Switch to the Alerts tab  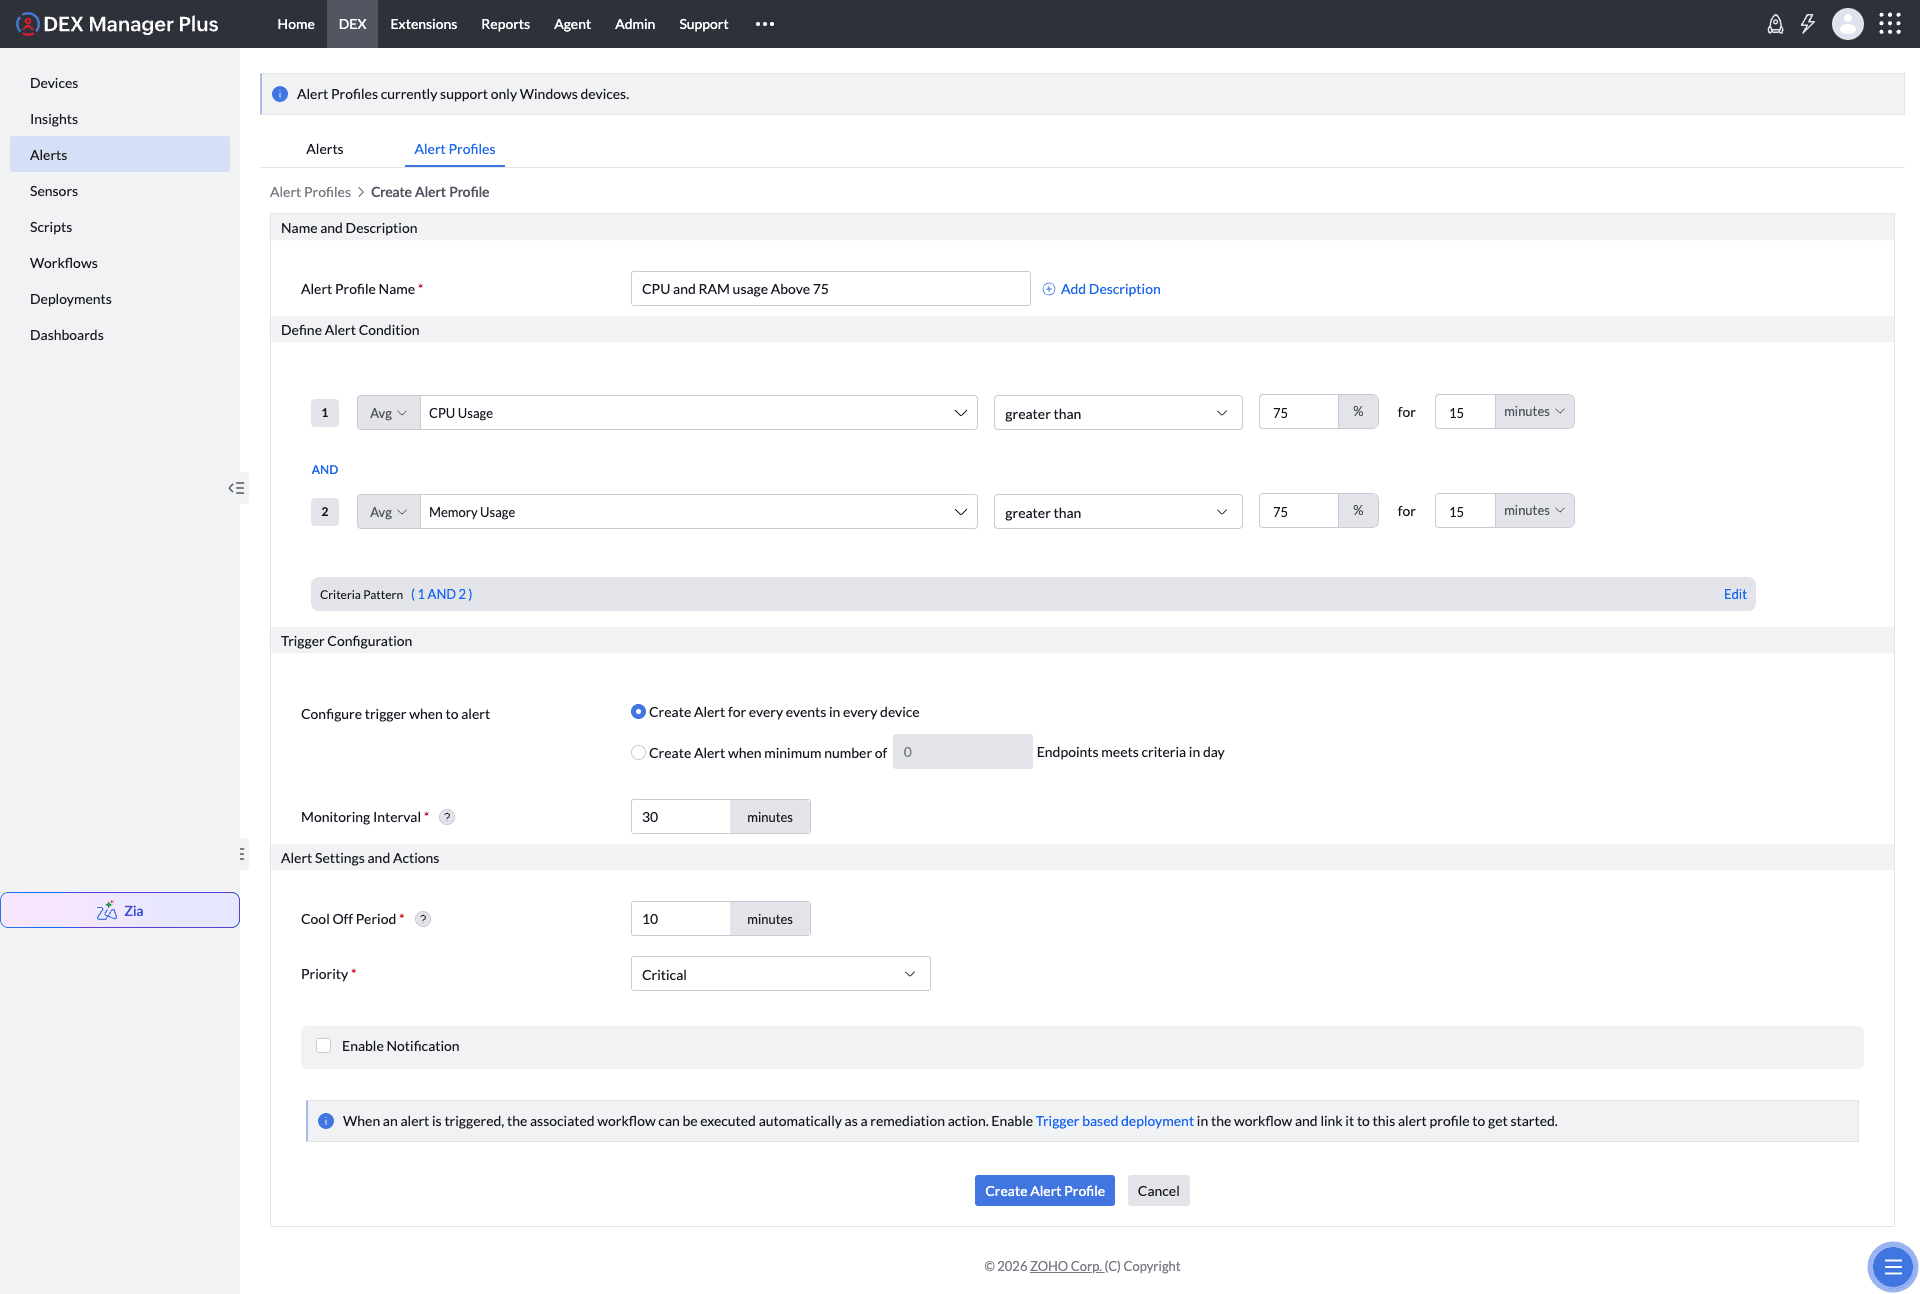click(325, 149)
